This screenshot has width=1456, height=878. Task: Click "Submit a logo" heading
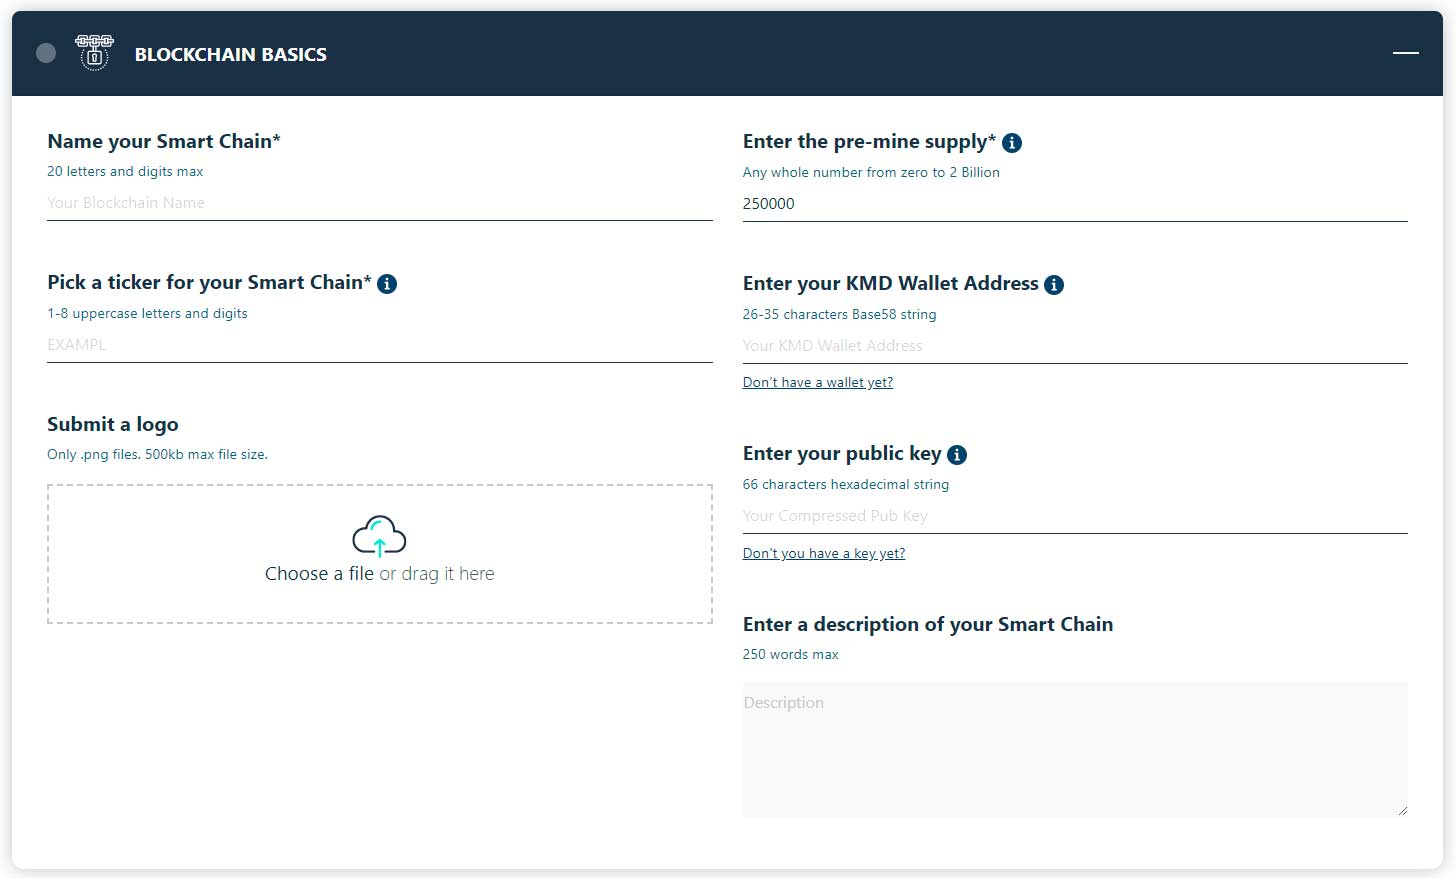pyautogui.click(x=113, y=425)
